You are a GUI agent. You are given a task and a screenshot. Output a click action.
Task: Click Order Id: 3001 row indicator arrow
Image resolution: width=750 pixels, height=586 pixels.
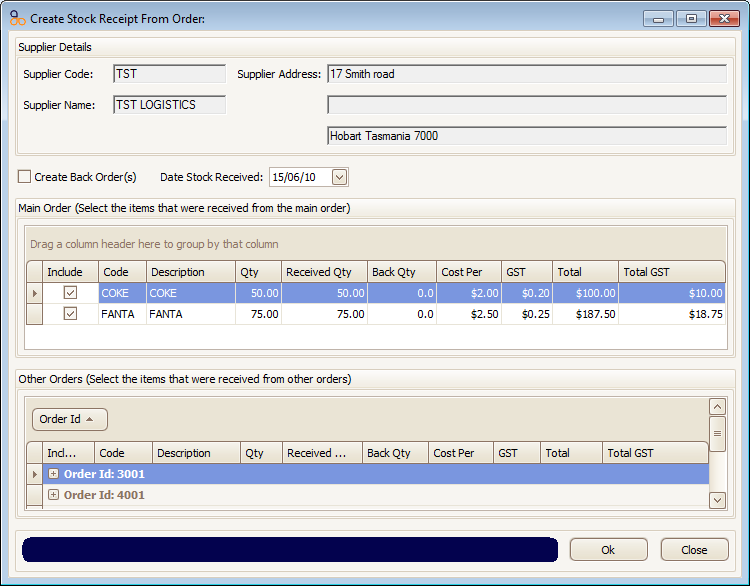pyautogui.click(x=34, y=474)
